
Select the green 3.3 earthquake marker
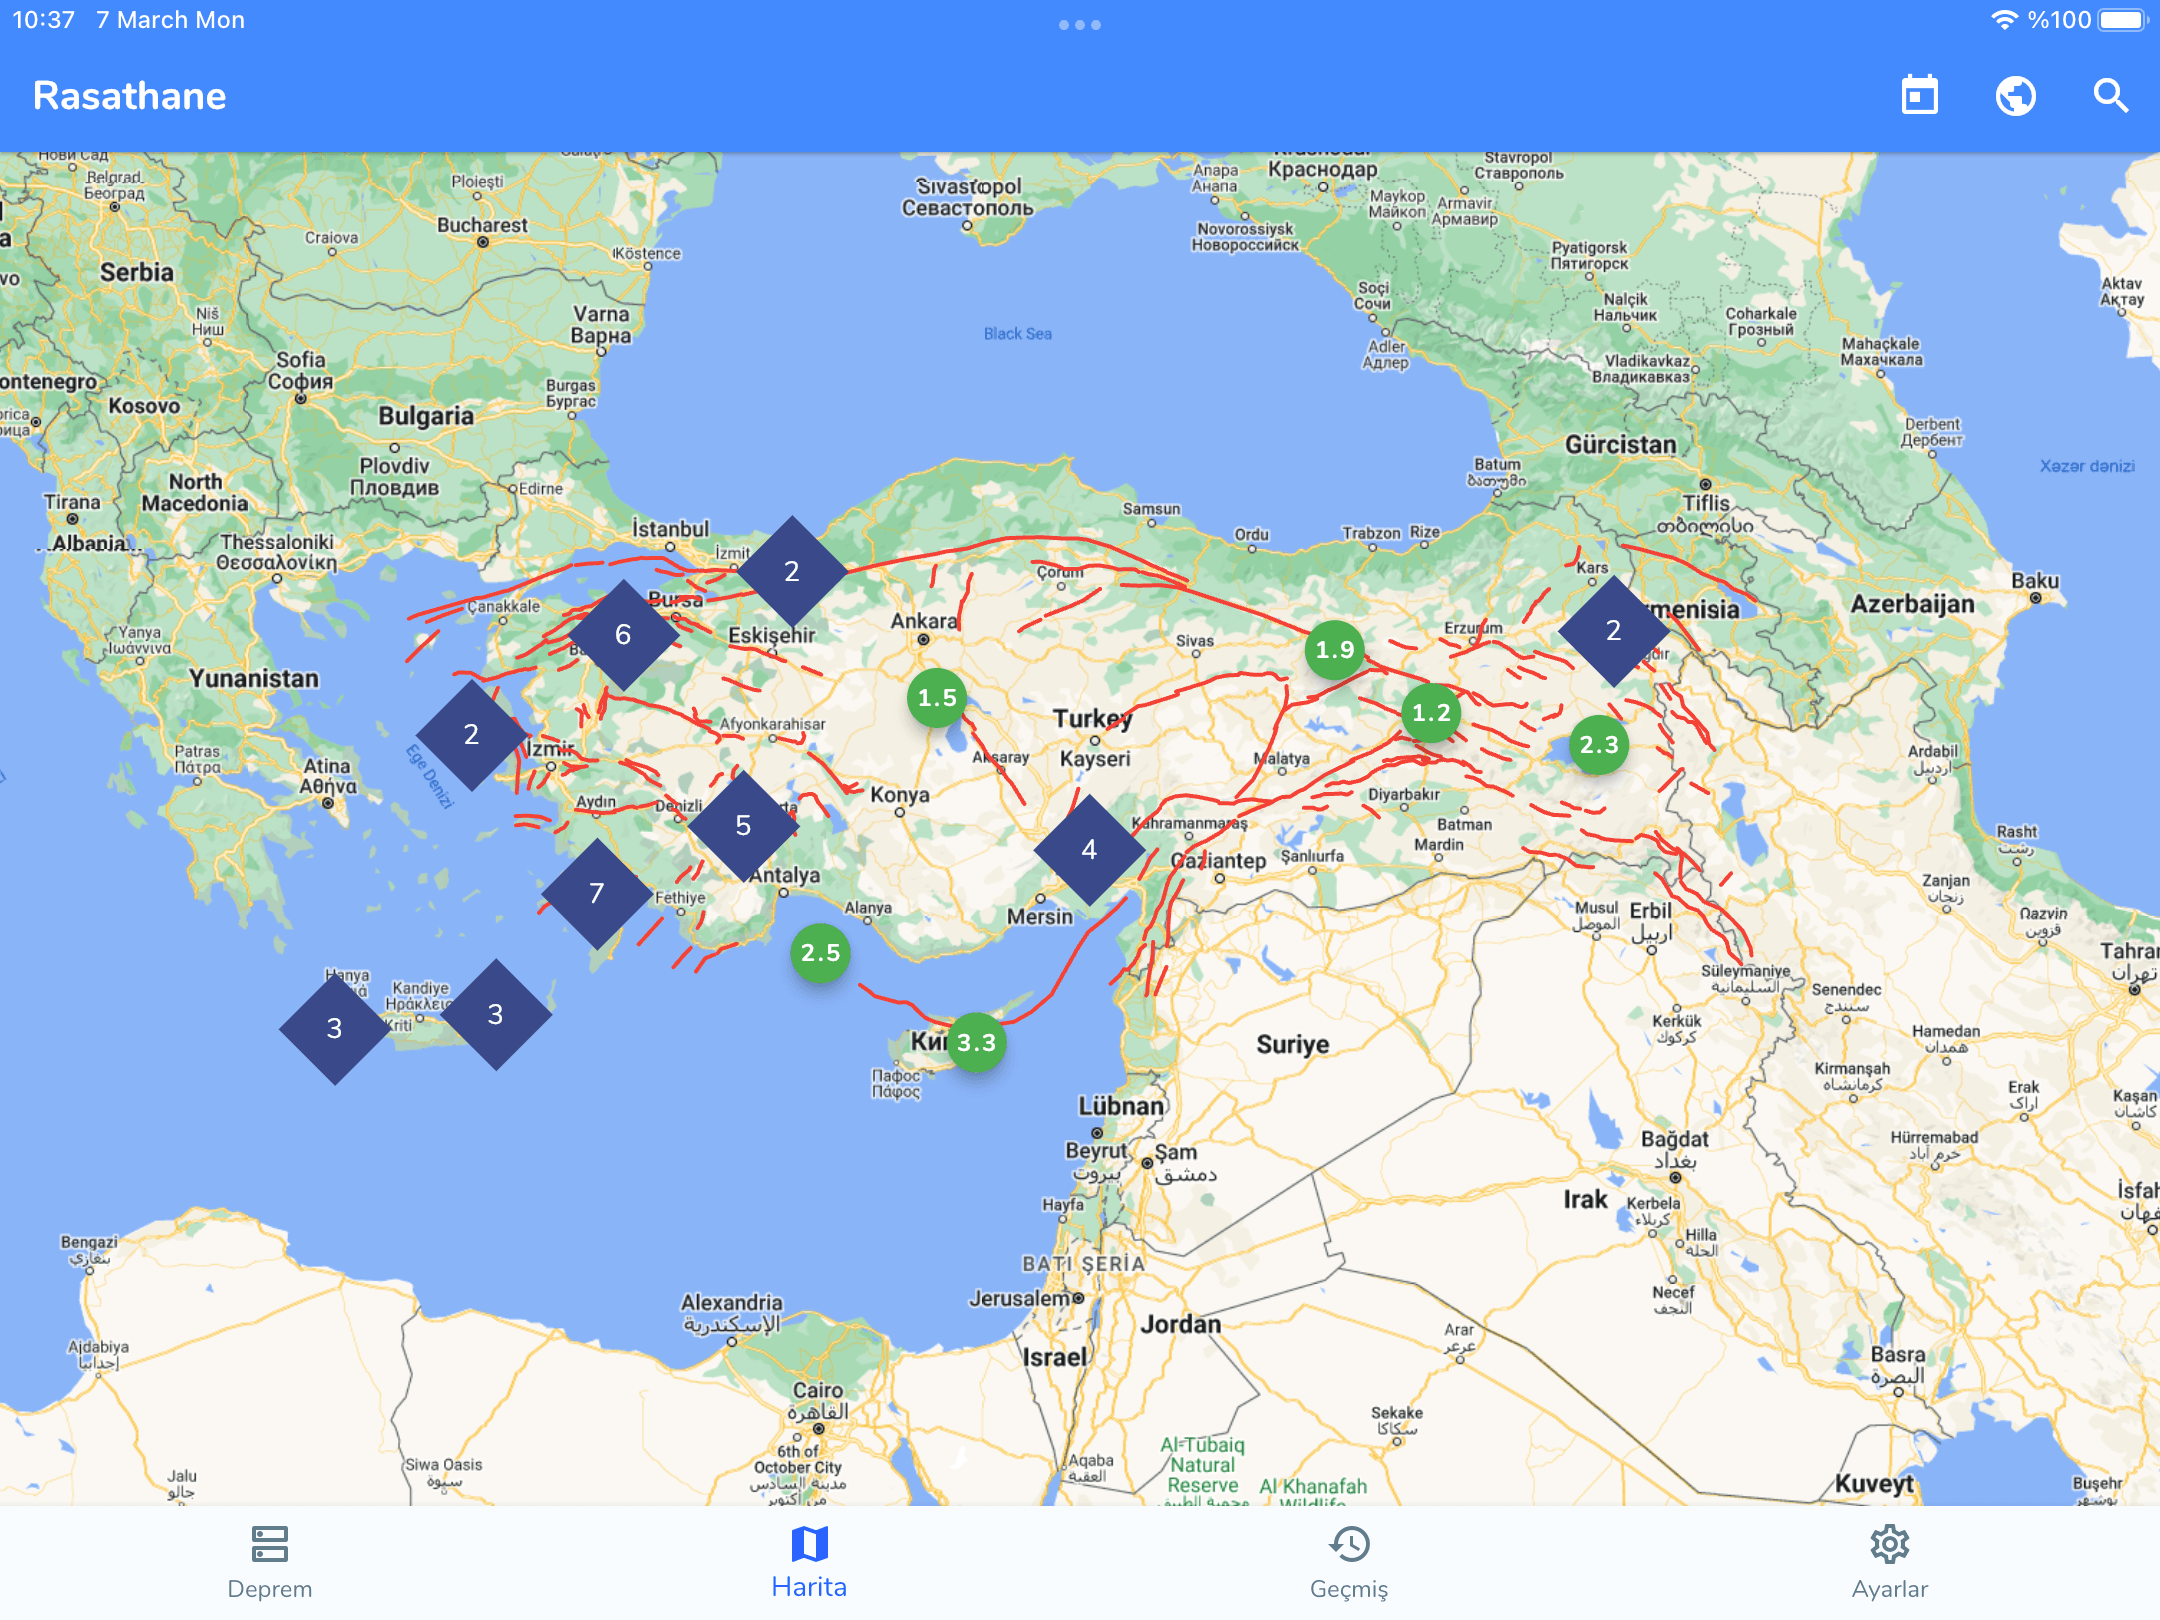[976, 1042]
